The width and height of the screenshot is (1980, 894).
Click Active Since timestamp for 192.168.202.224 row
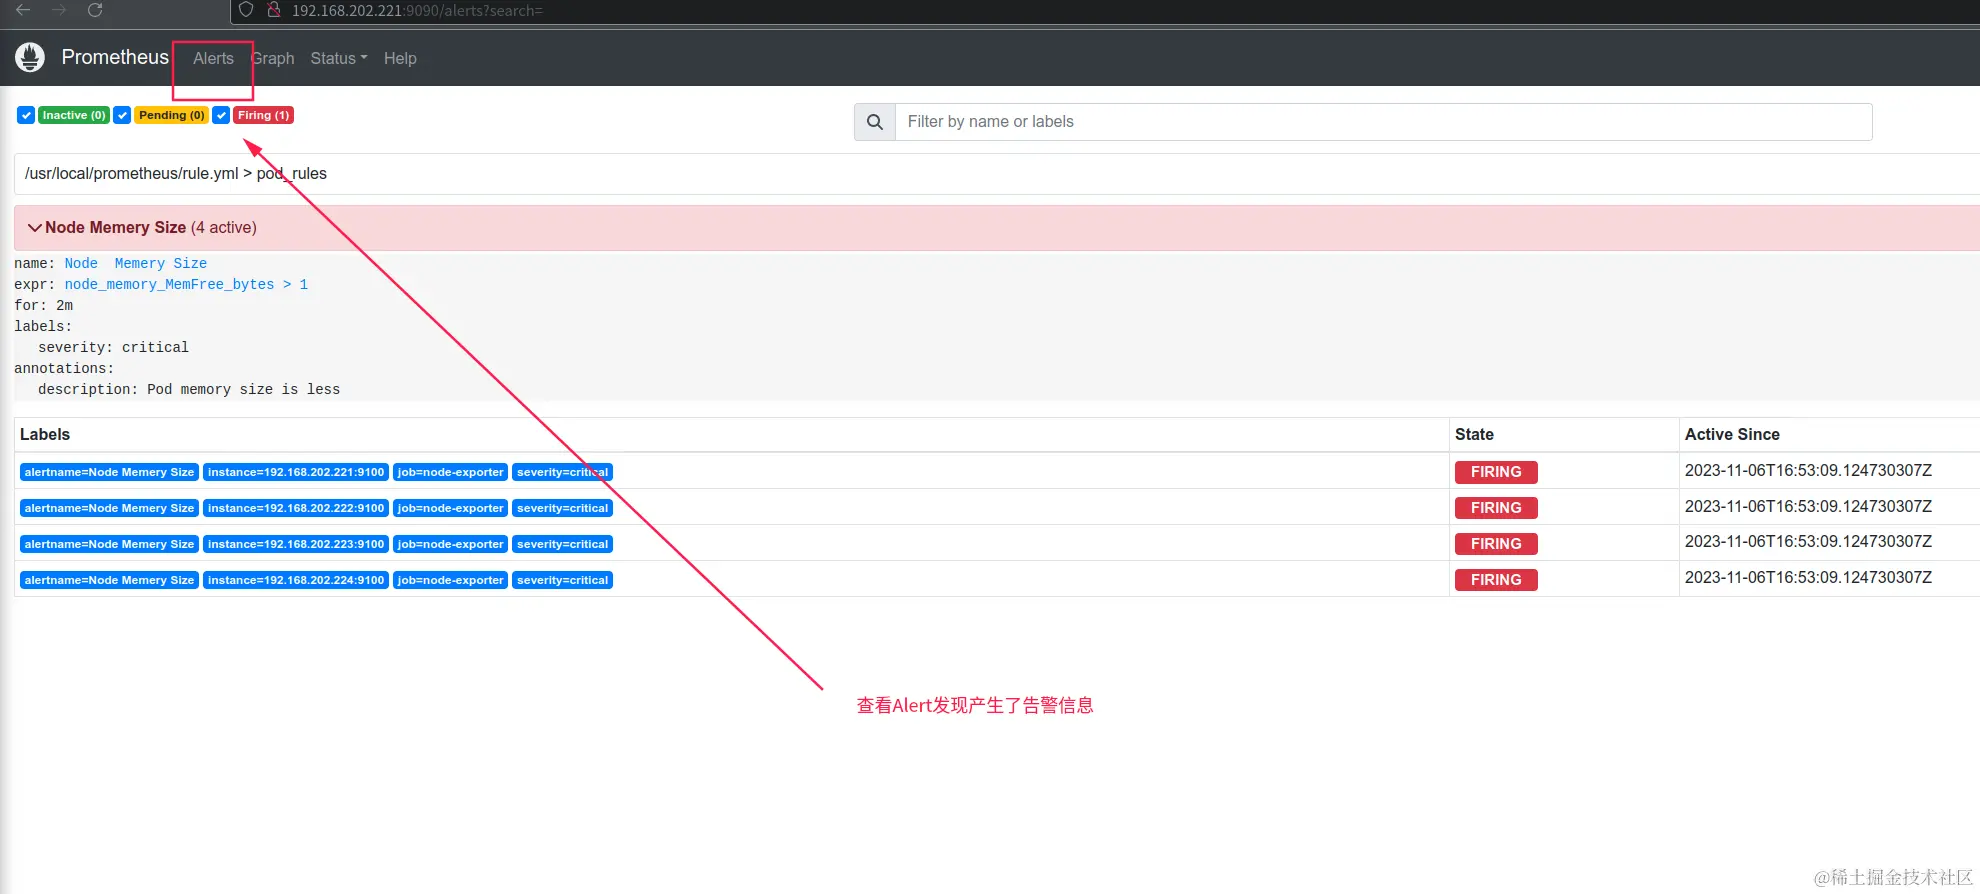(x=1808, y=577)
